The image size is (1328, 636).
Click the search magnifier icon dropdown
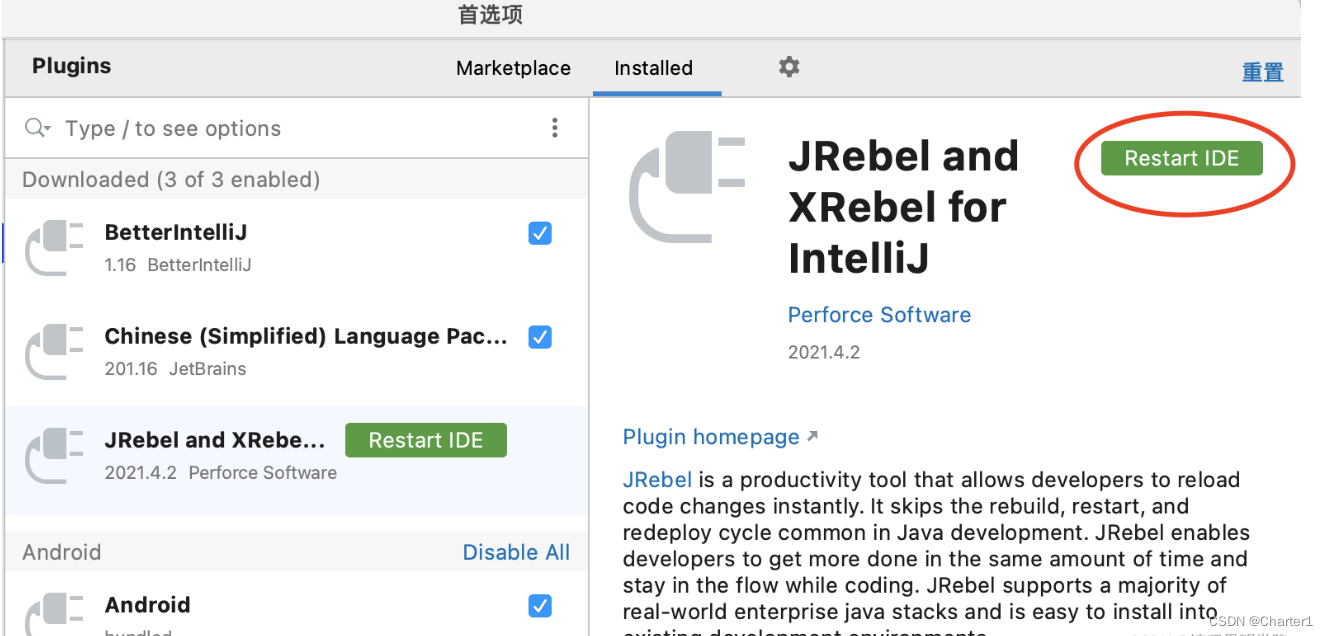click(x=37, y=128)
